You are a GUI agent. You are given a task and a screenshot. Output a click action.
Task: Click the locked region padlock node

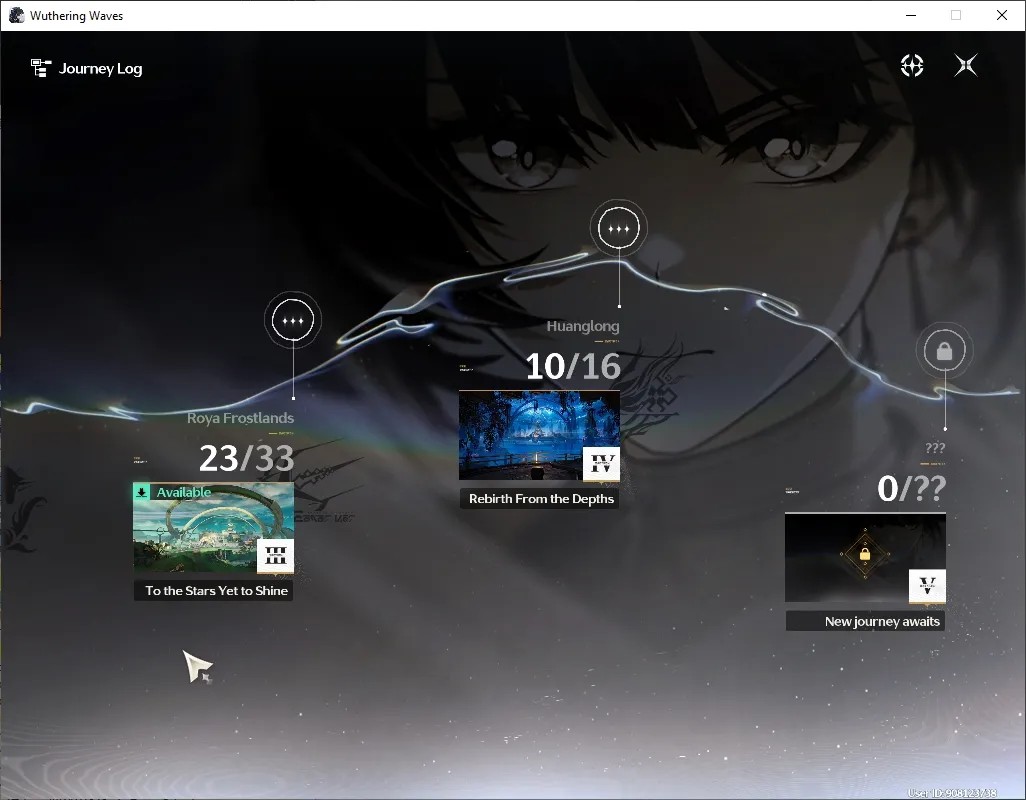[x=944, y=351]
